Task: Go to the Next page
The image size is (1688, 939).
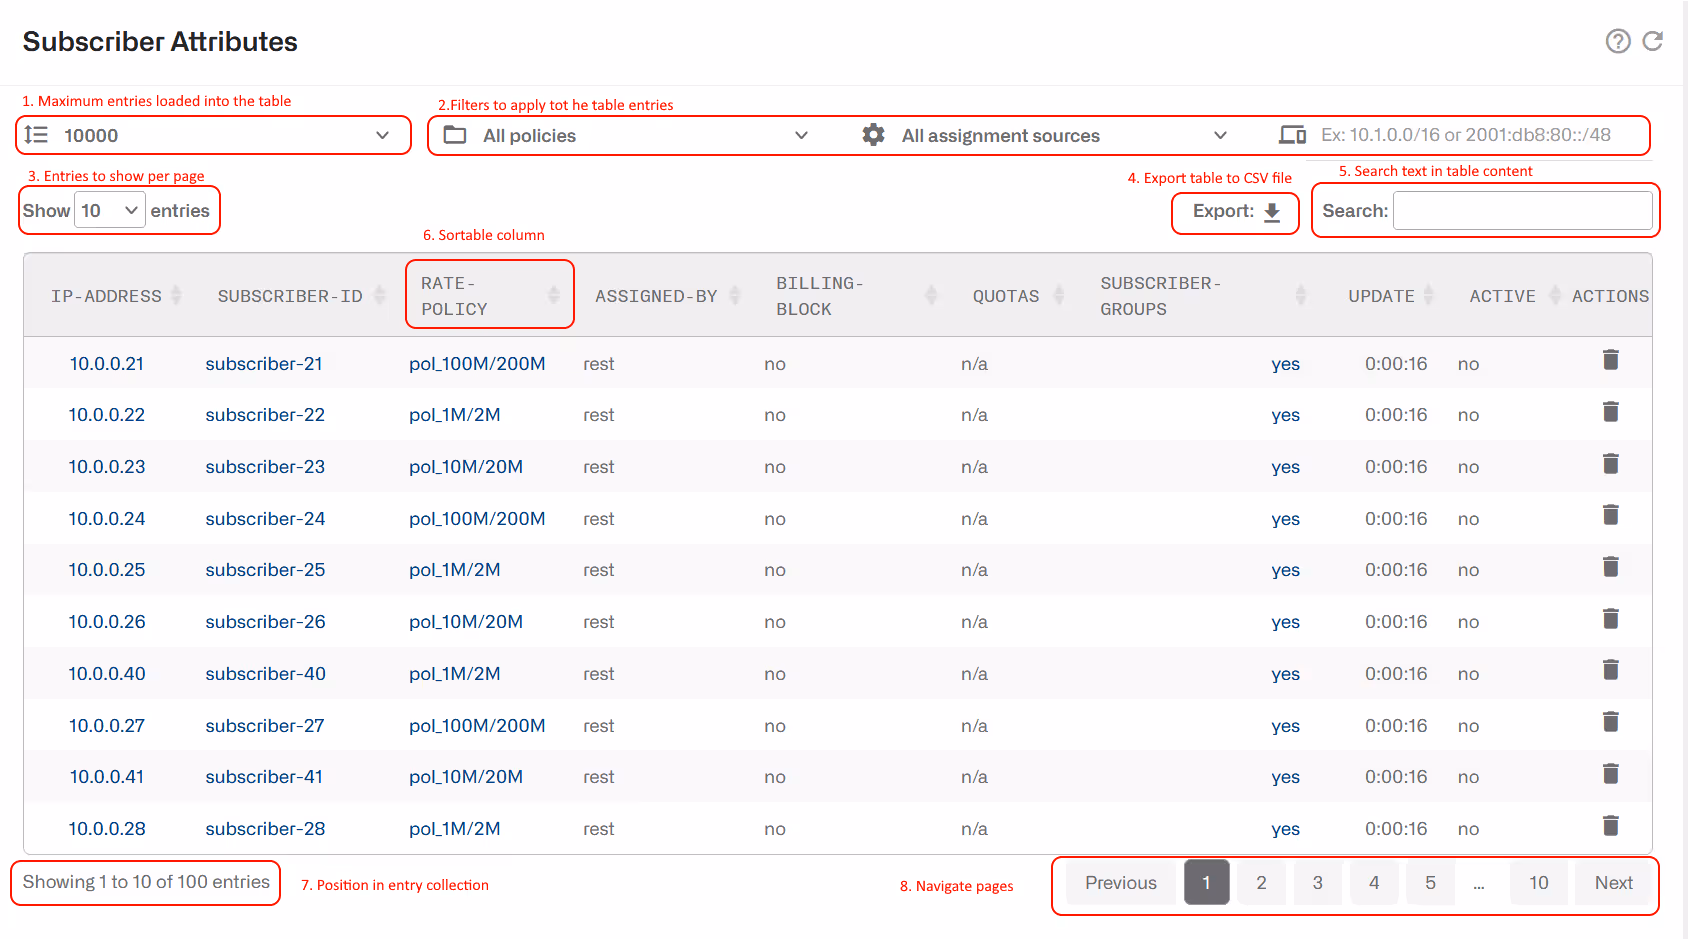Action: [x=1613, y=883]
